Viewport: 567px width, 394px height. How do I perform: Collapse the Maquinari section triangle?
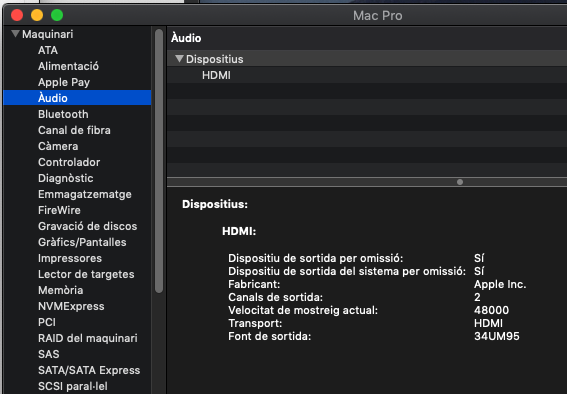pos(15,34)
